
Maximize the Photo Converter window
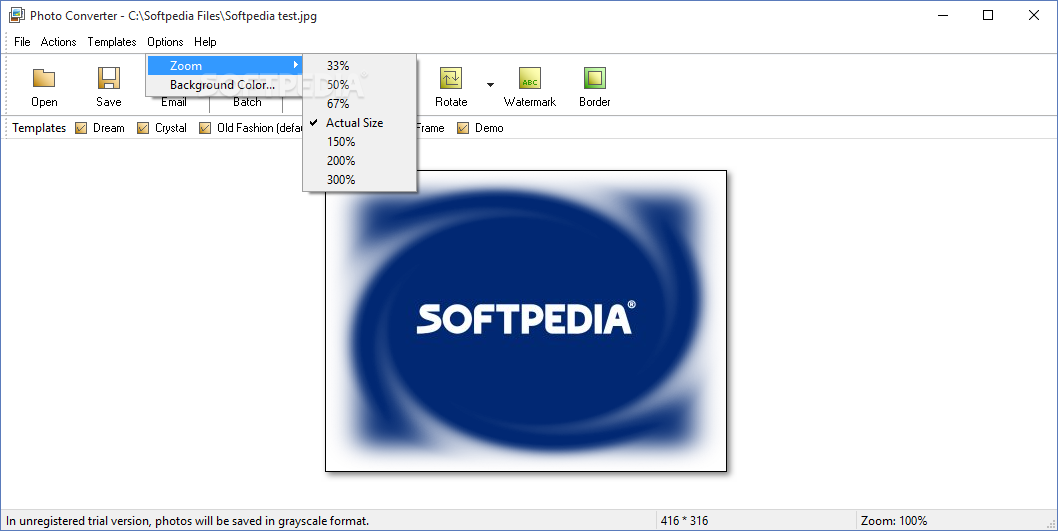coord(988,15)
